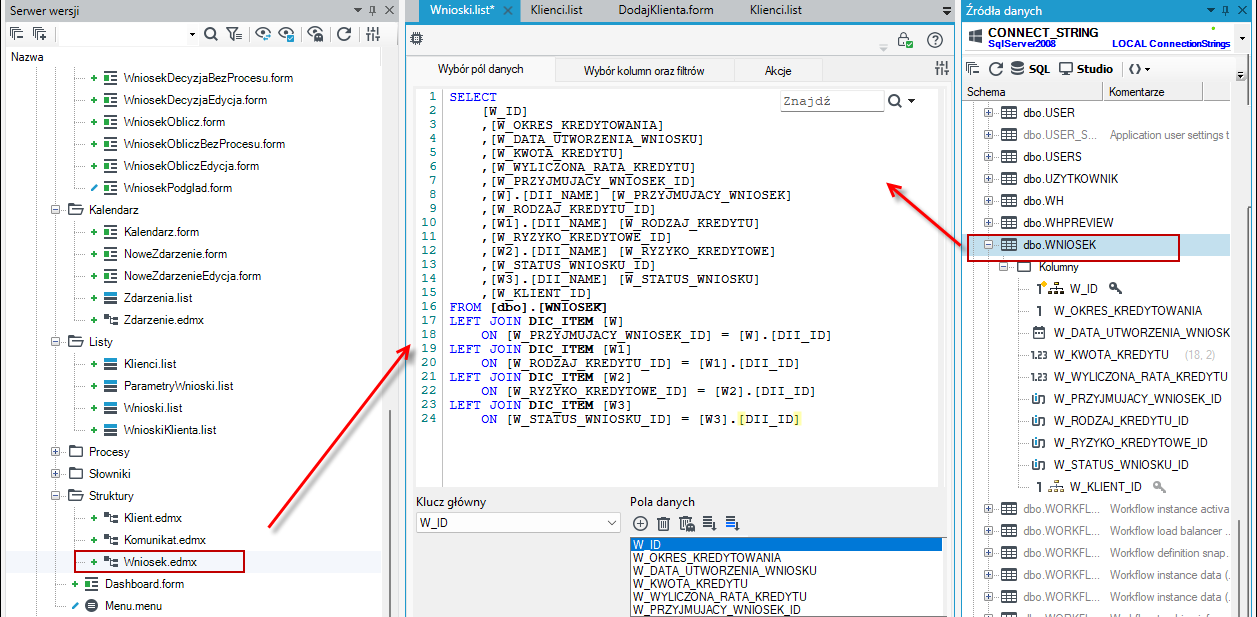Click the lock status icon in editor toolbar
The width and height of the screenshot is (1257, 617).
click(x=905, y=40)
